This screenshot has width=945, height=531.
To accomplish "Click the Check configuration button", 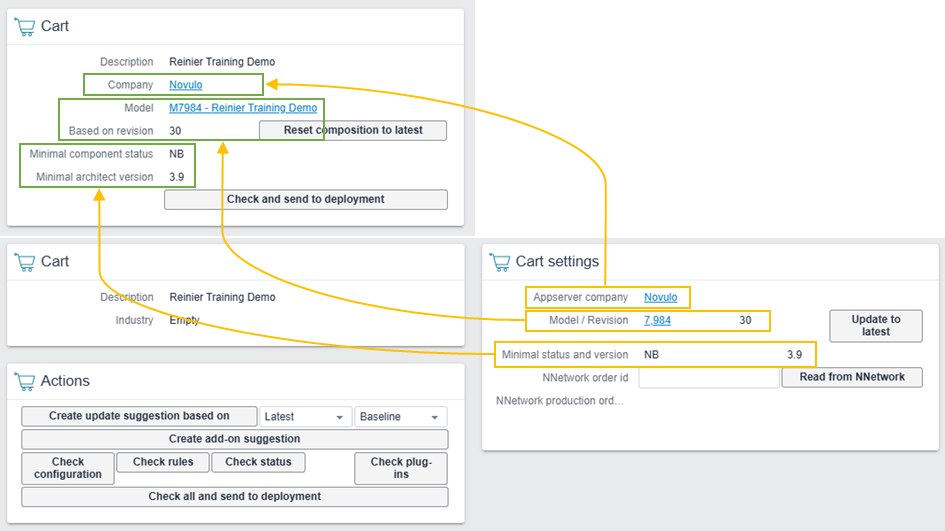I will tap(68, 468).
